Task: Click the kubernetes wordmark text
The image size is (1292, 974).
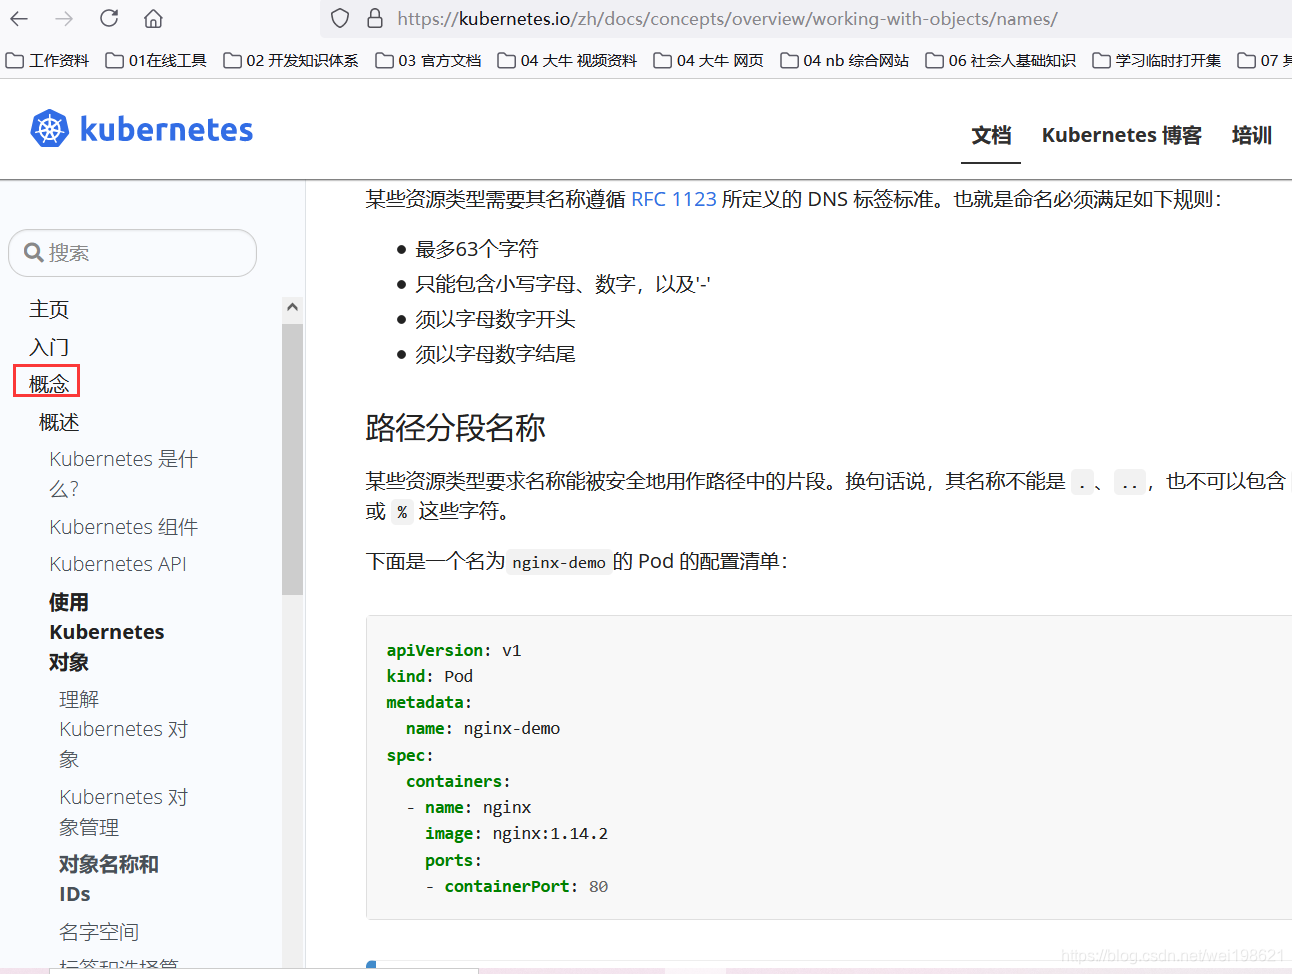Action: (166, 129)
